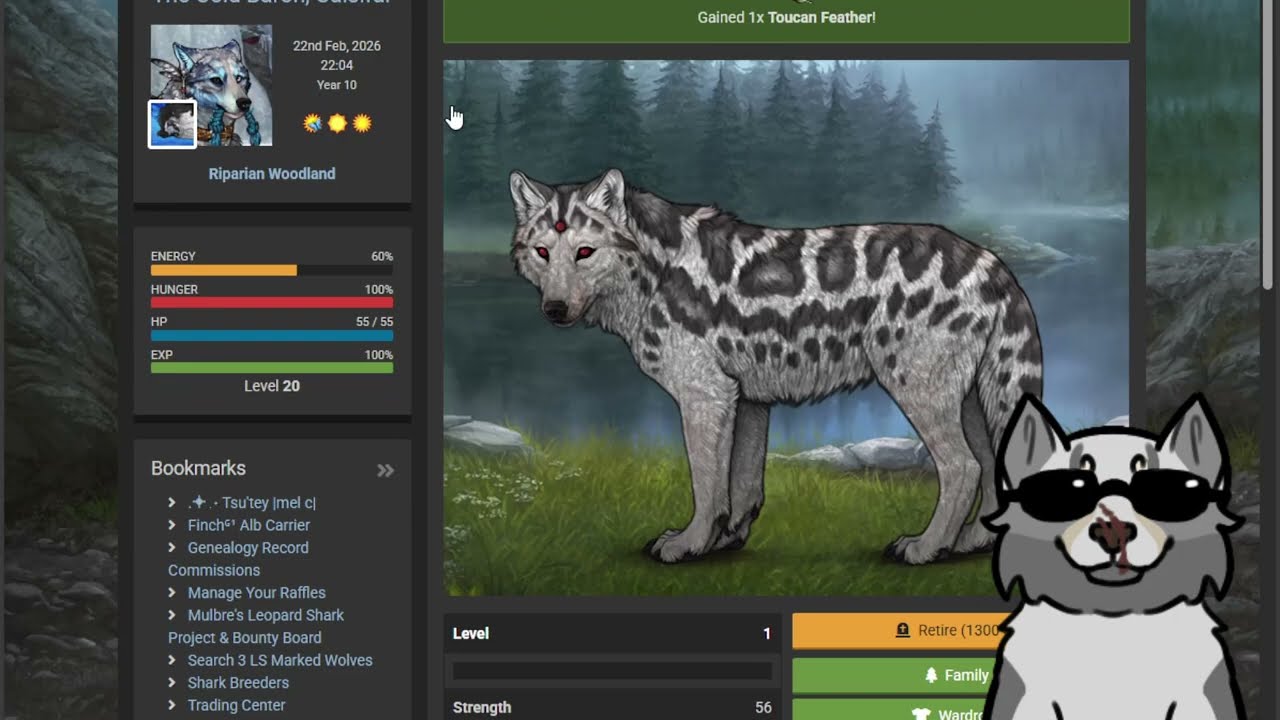Click the chevron beside Tsu'tey bookmark

coord(172,502)
